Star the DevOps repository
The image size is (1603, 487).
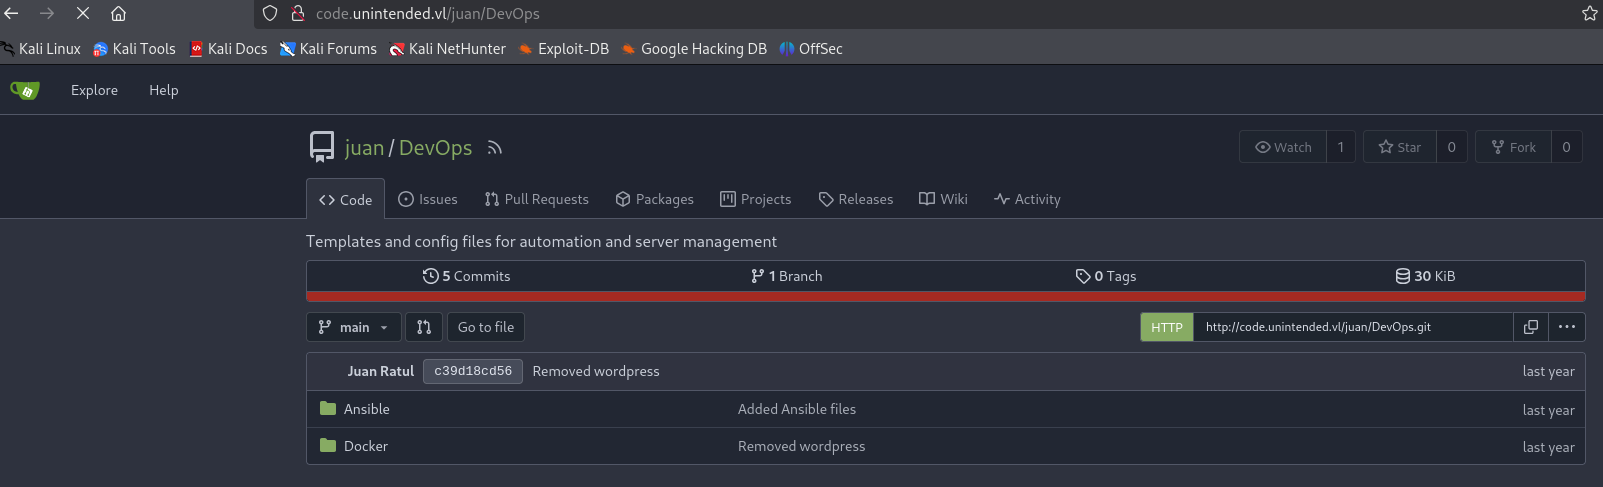click(x=1400, y=147)
